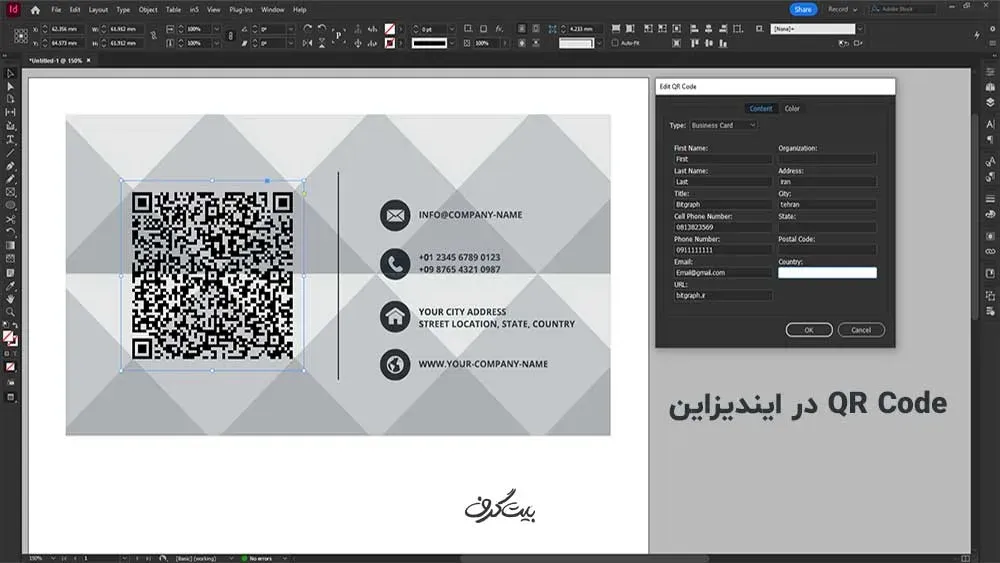Activate the Type tool
1000x563 pixels.
pos(10,139)
